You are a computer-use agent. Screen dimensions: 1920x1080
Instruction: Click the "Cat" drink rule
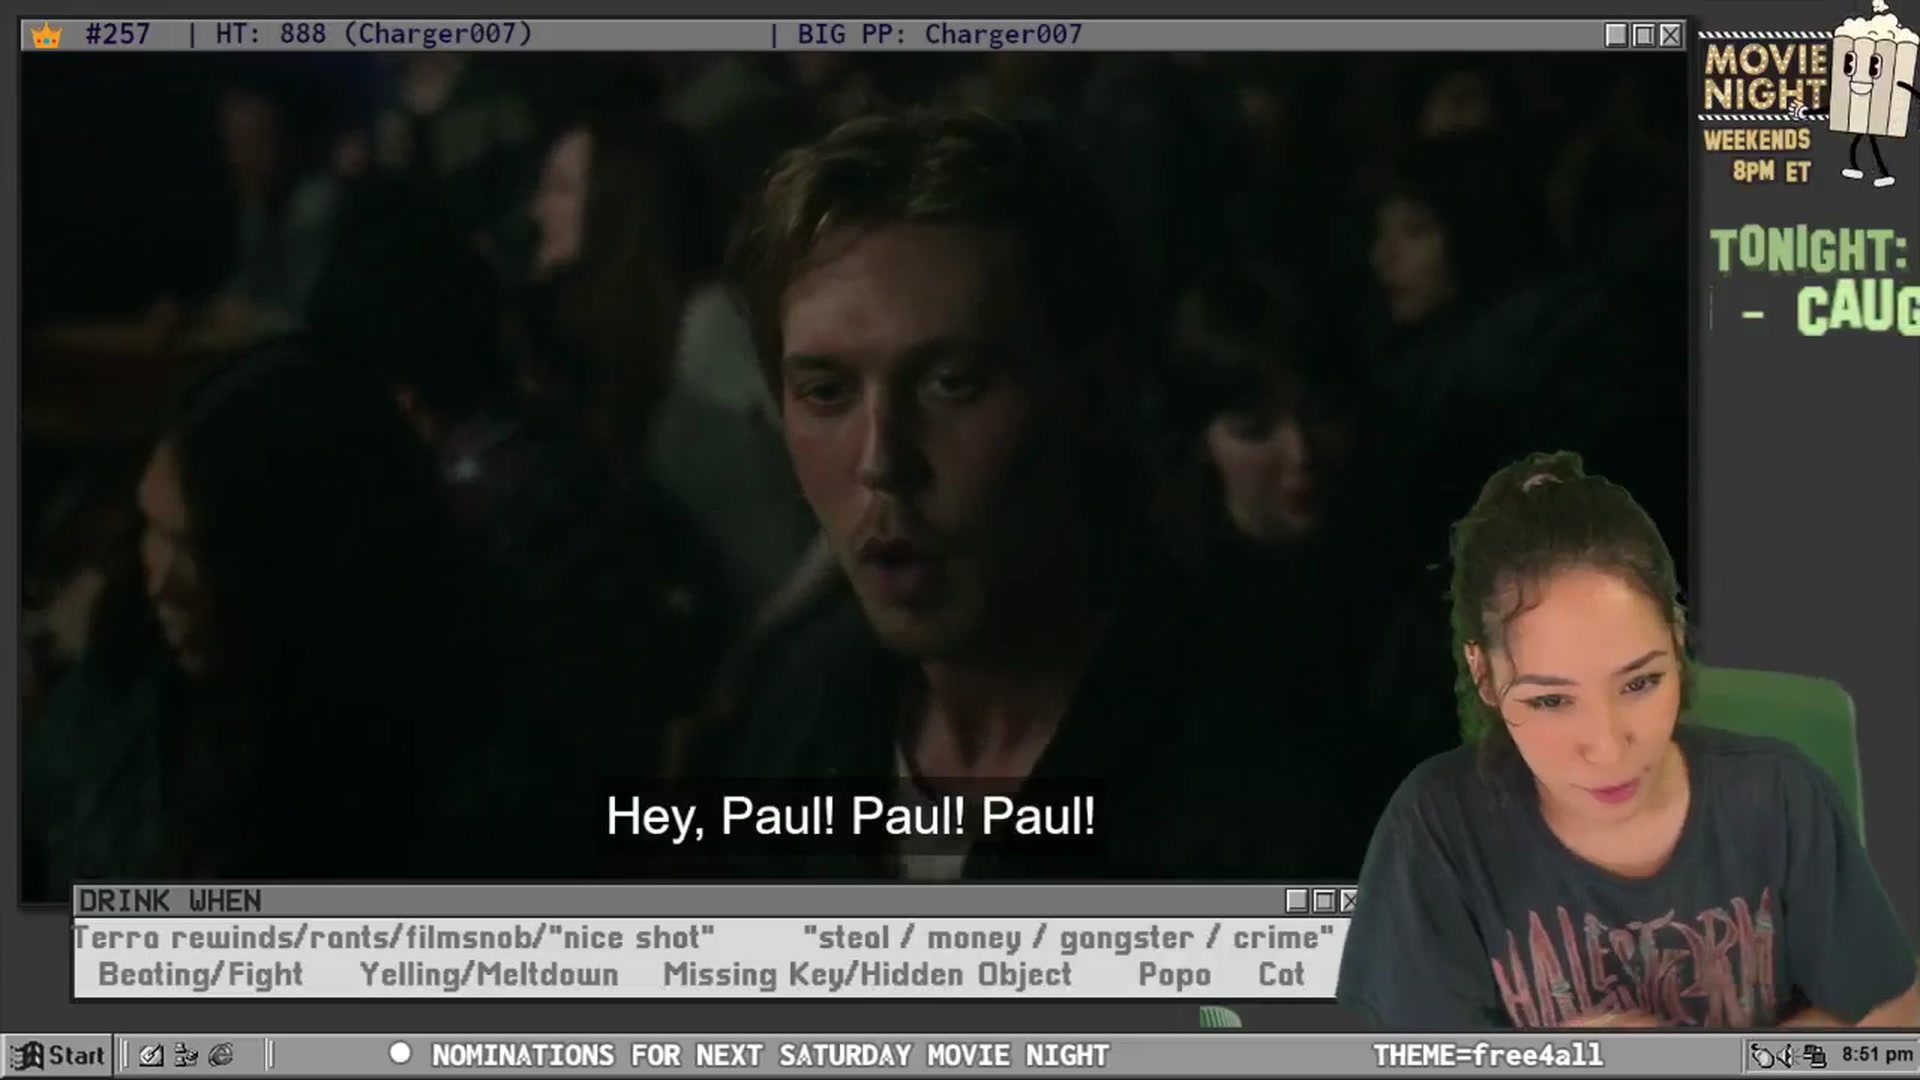1281,974
